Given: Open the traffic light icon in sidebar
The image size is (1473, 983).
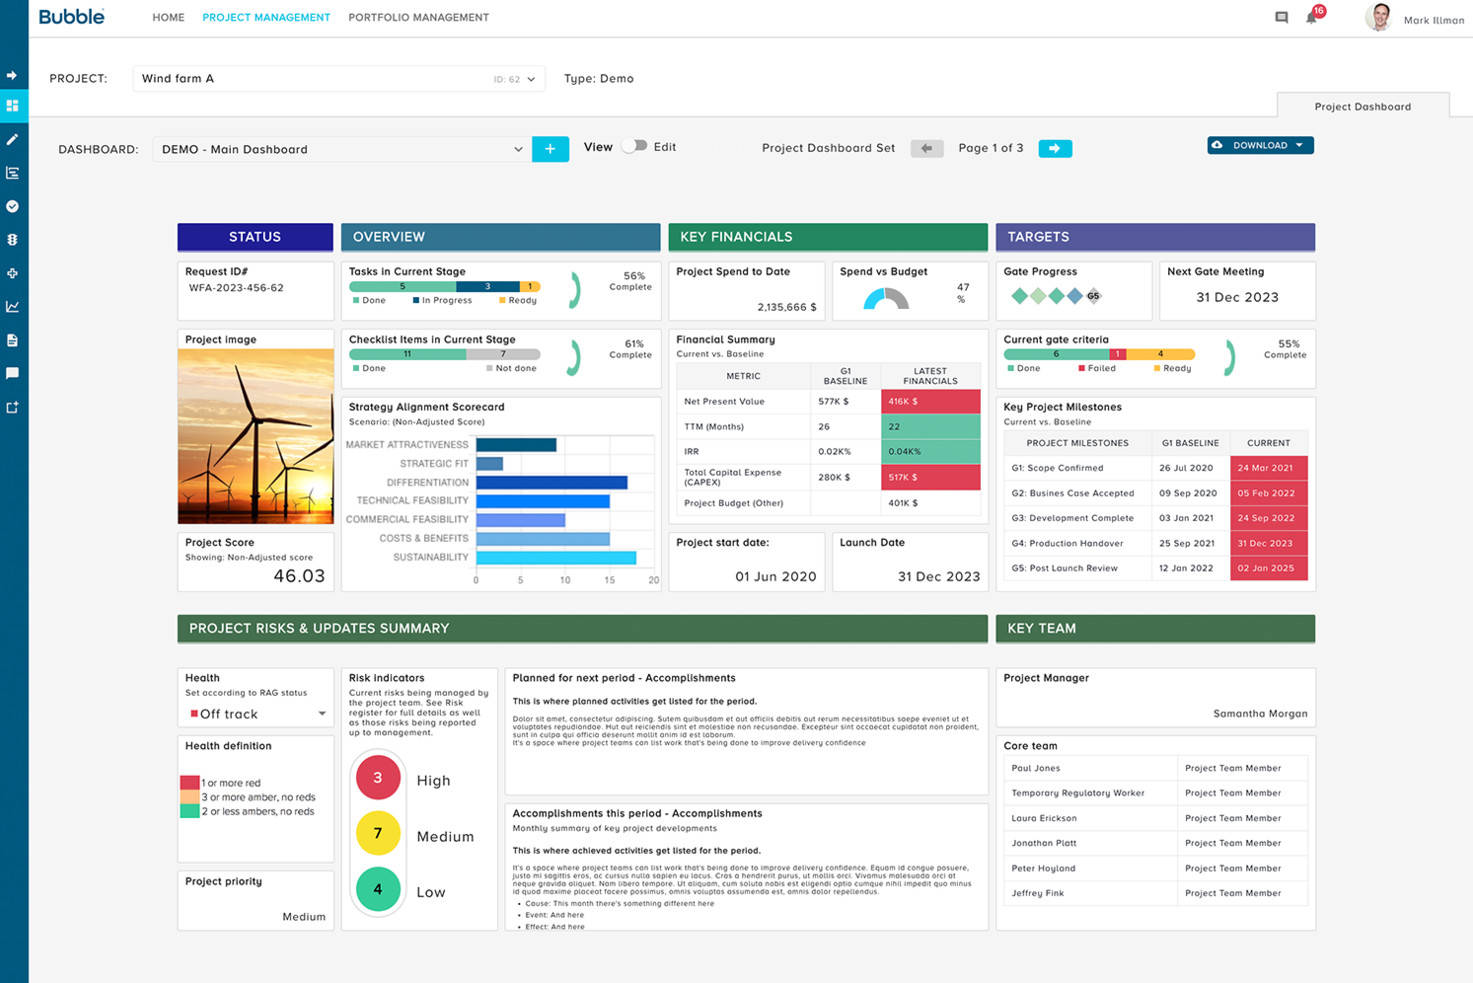Looking at the screenshot, I should tap(12, 239).
